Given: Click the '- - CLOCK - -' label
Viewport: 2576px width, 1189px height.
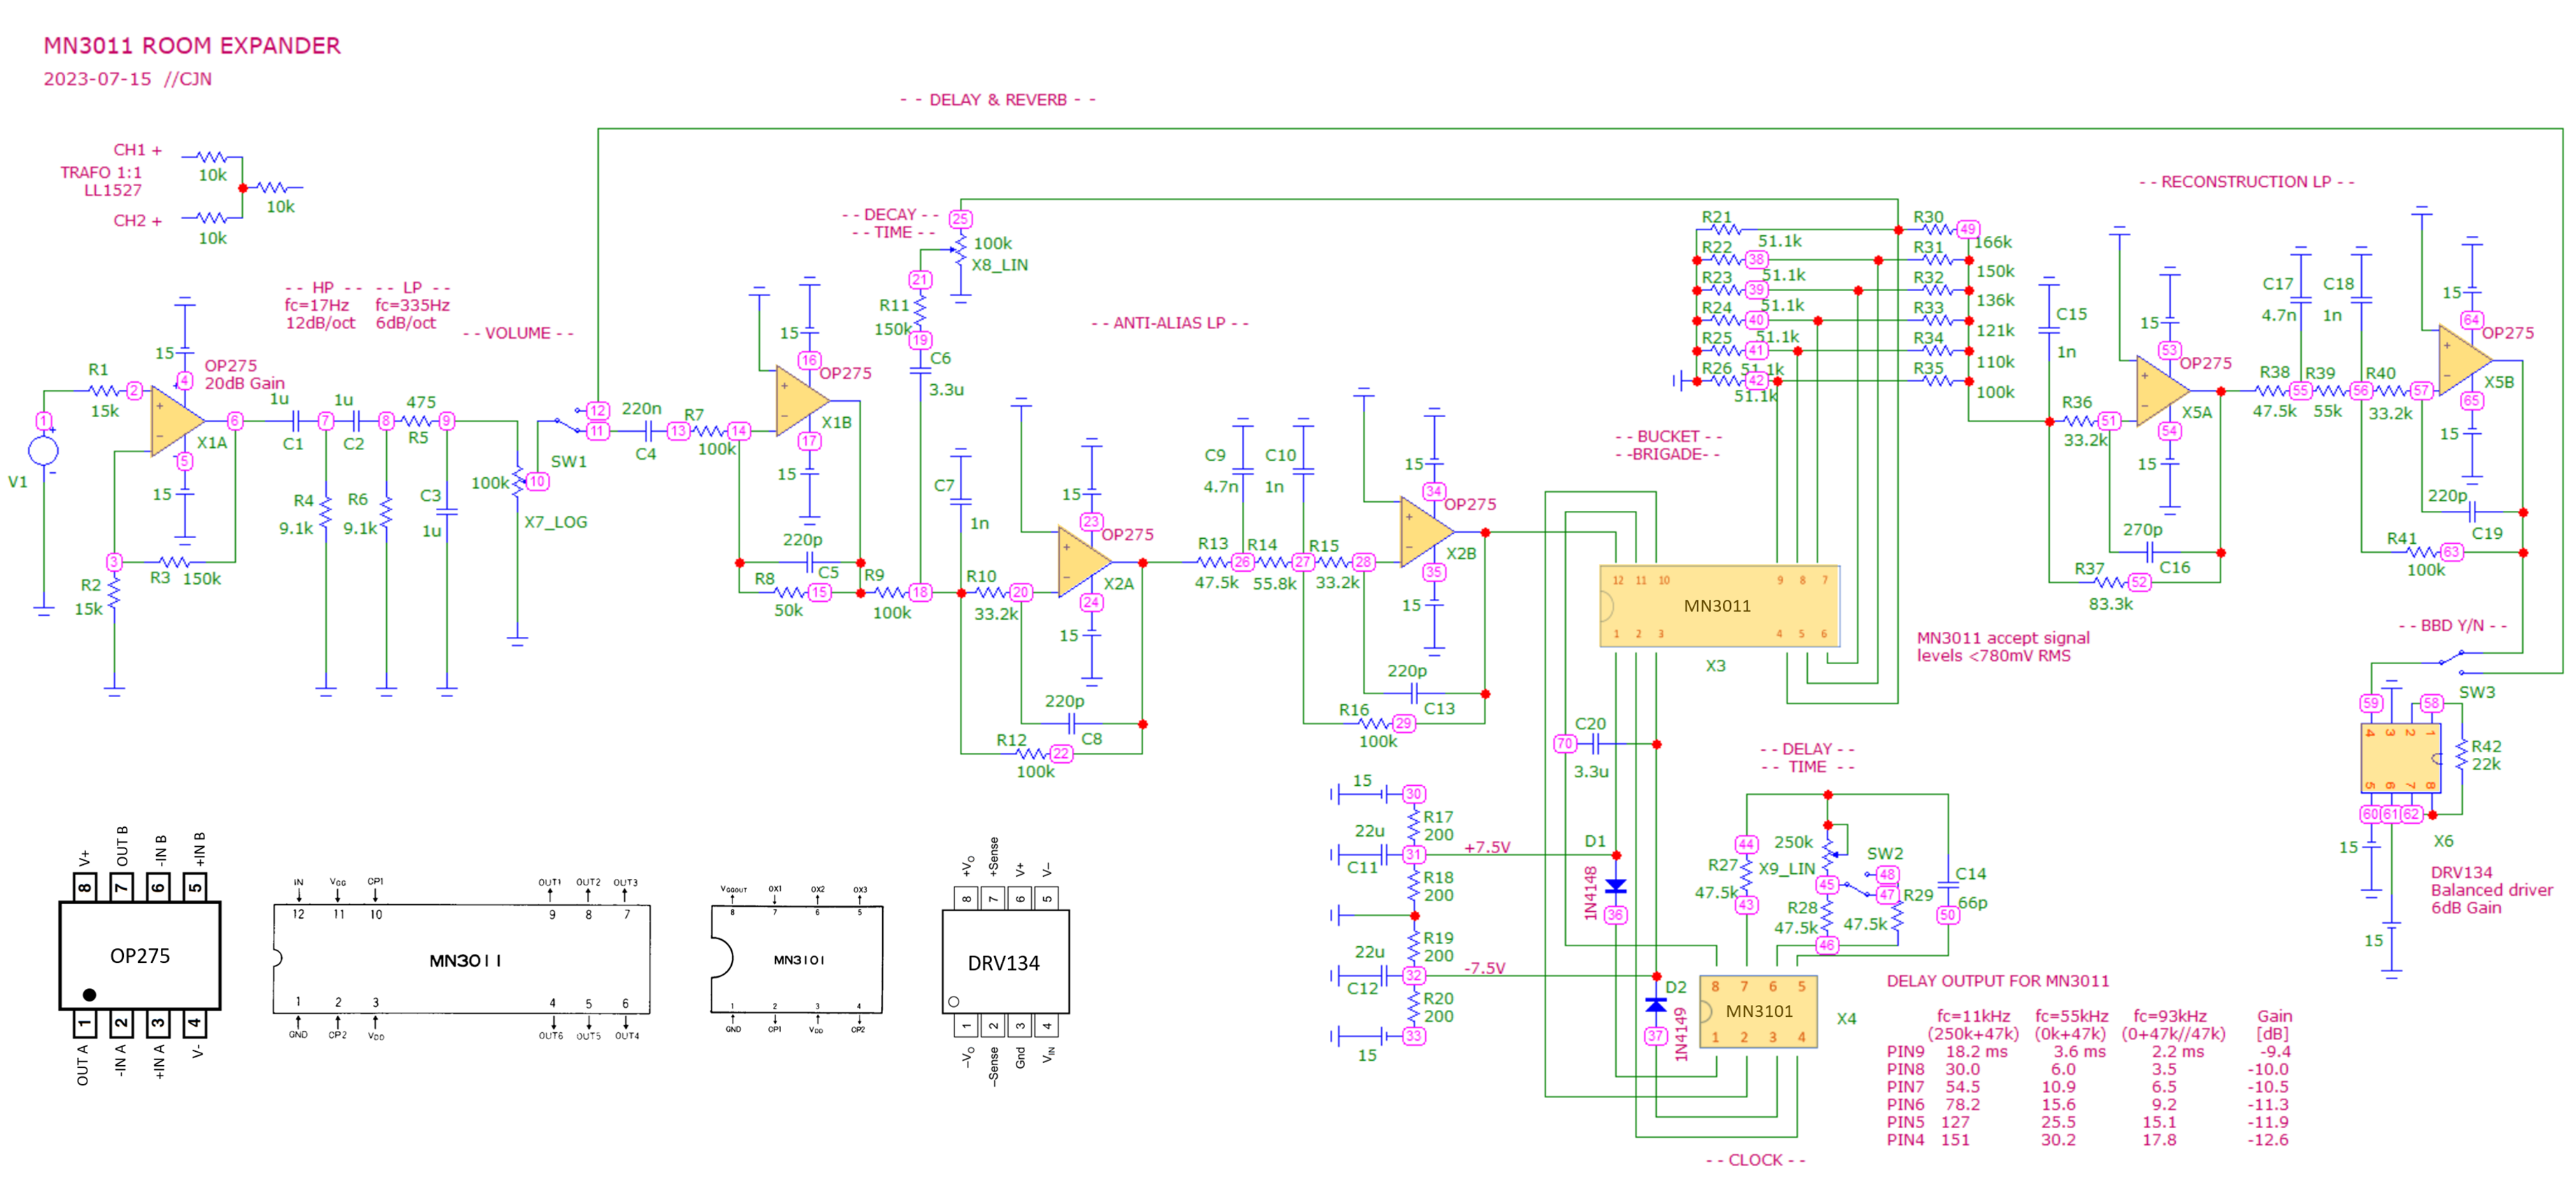Looking at the screenshot, I should coord(1755,1160).
